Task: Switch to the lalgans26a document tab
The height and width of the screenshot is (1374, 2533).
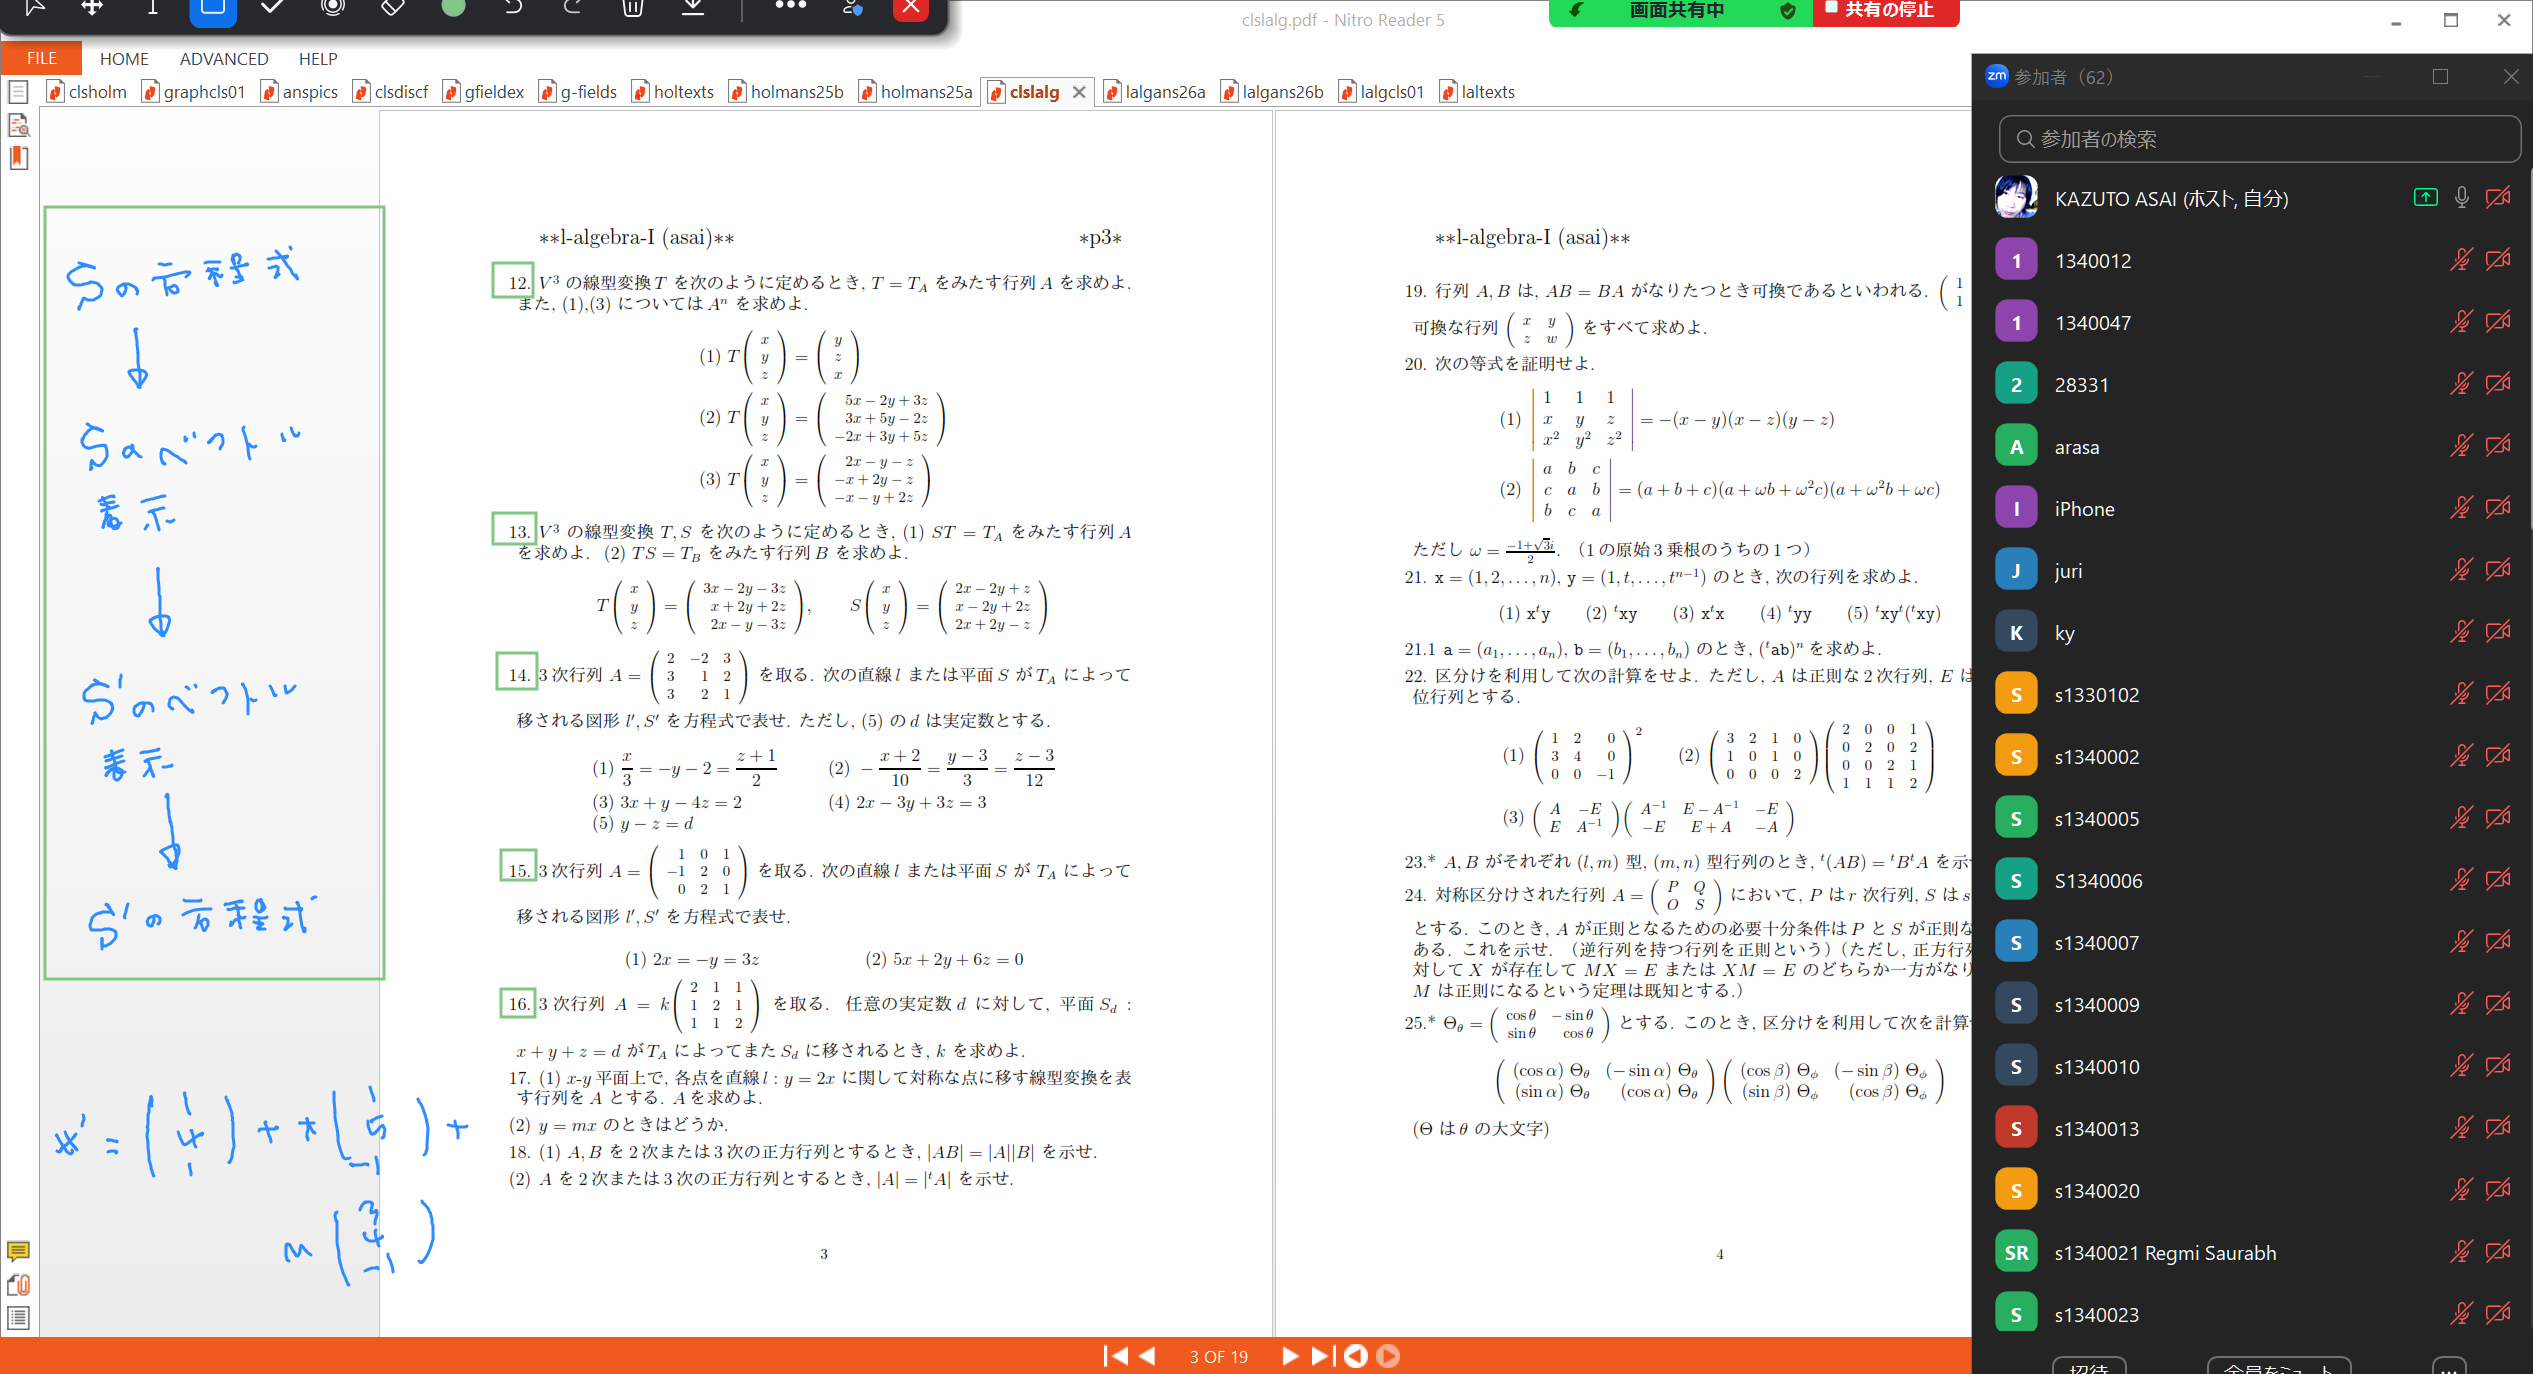Action: pos(1155,92)
